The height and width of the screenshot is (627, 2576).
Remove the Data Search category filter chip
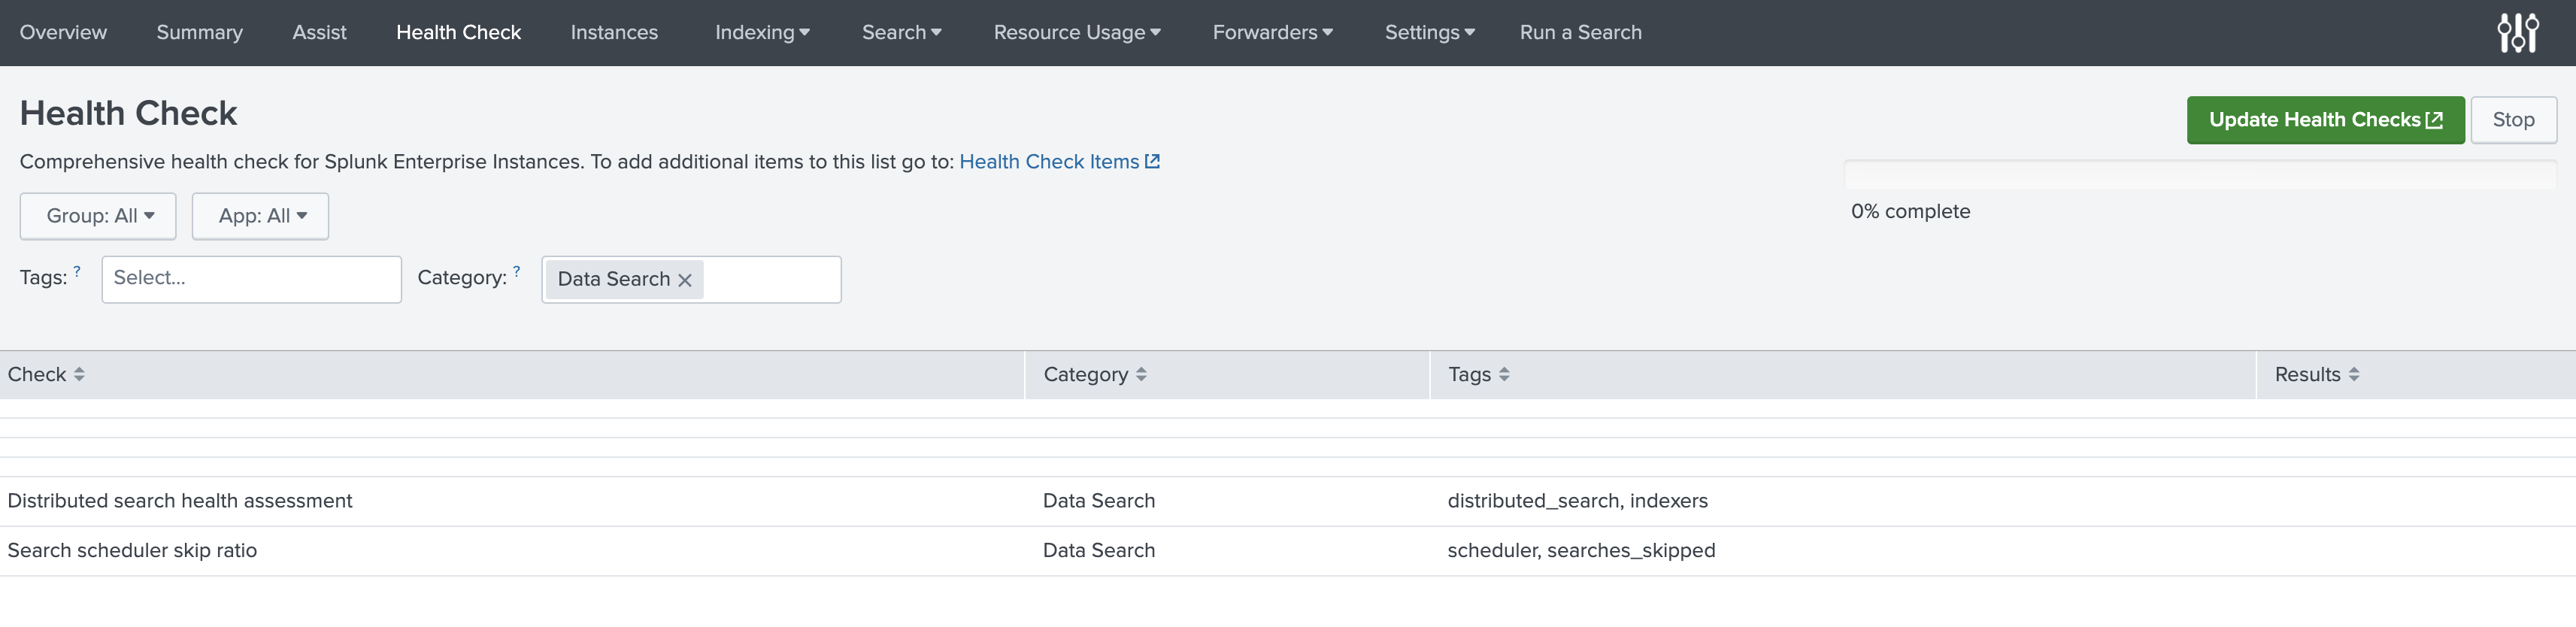point(685,280)
